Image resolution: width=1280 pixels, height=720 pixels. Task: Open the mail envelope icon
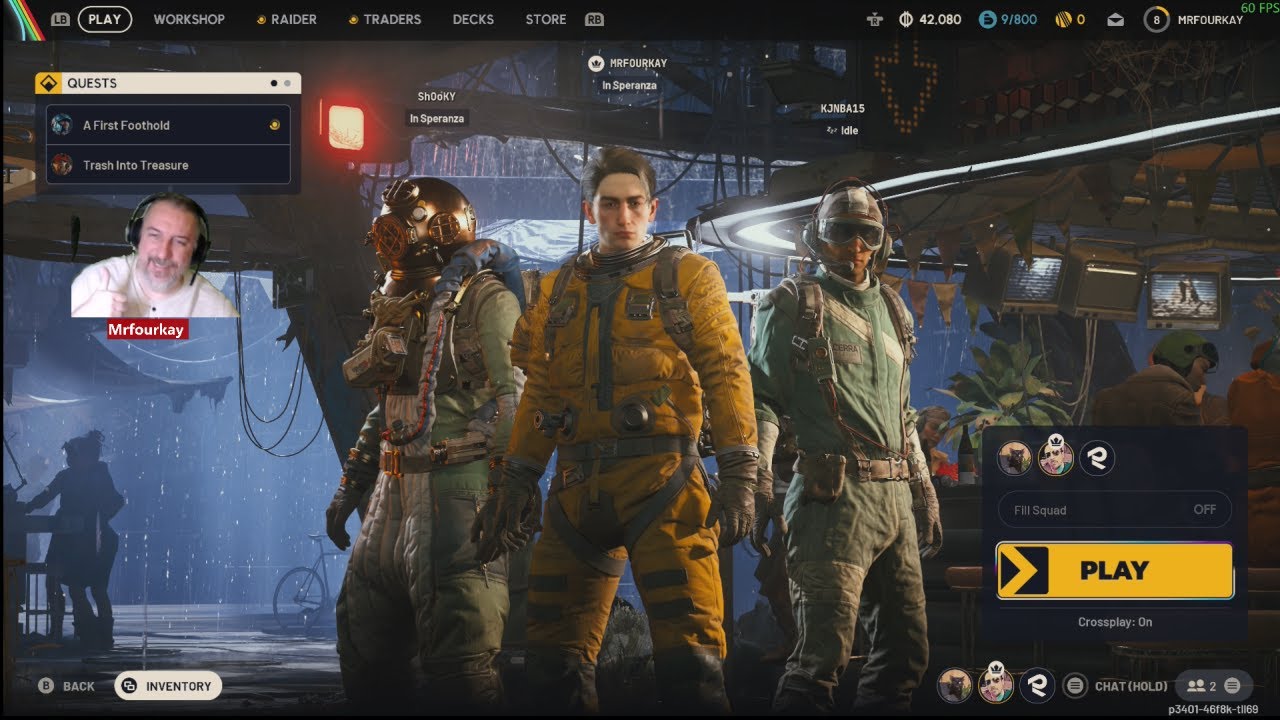point(1115,19)
